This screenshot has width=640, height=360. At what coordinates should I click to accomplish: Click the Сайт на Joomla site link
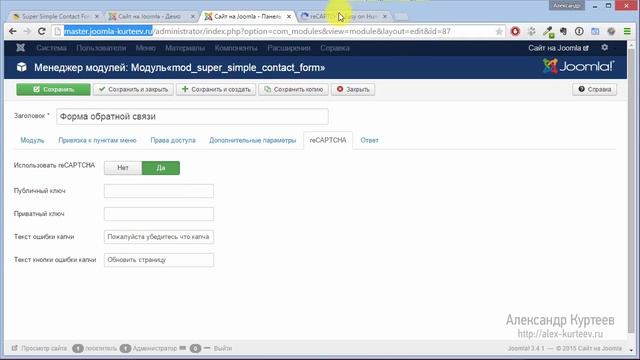pos(558,48)
